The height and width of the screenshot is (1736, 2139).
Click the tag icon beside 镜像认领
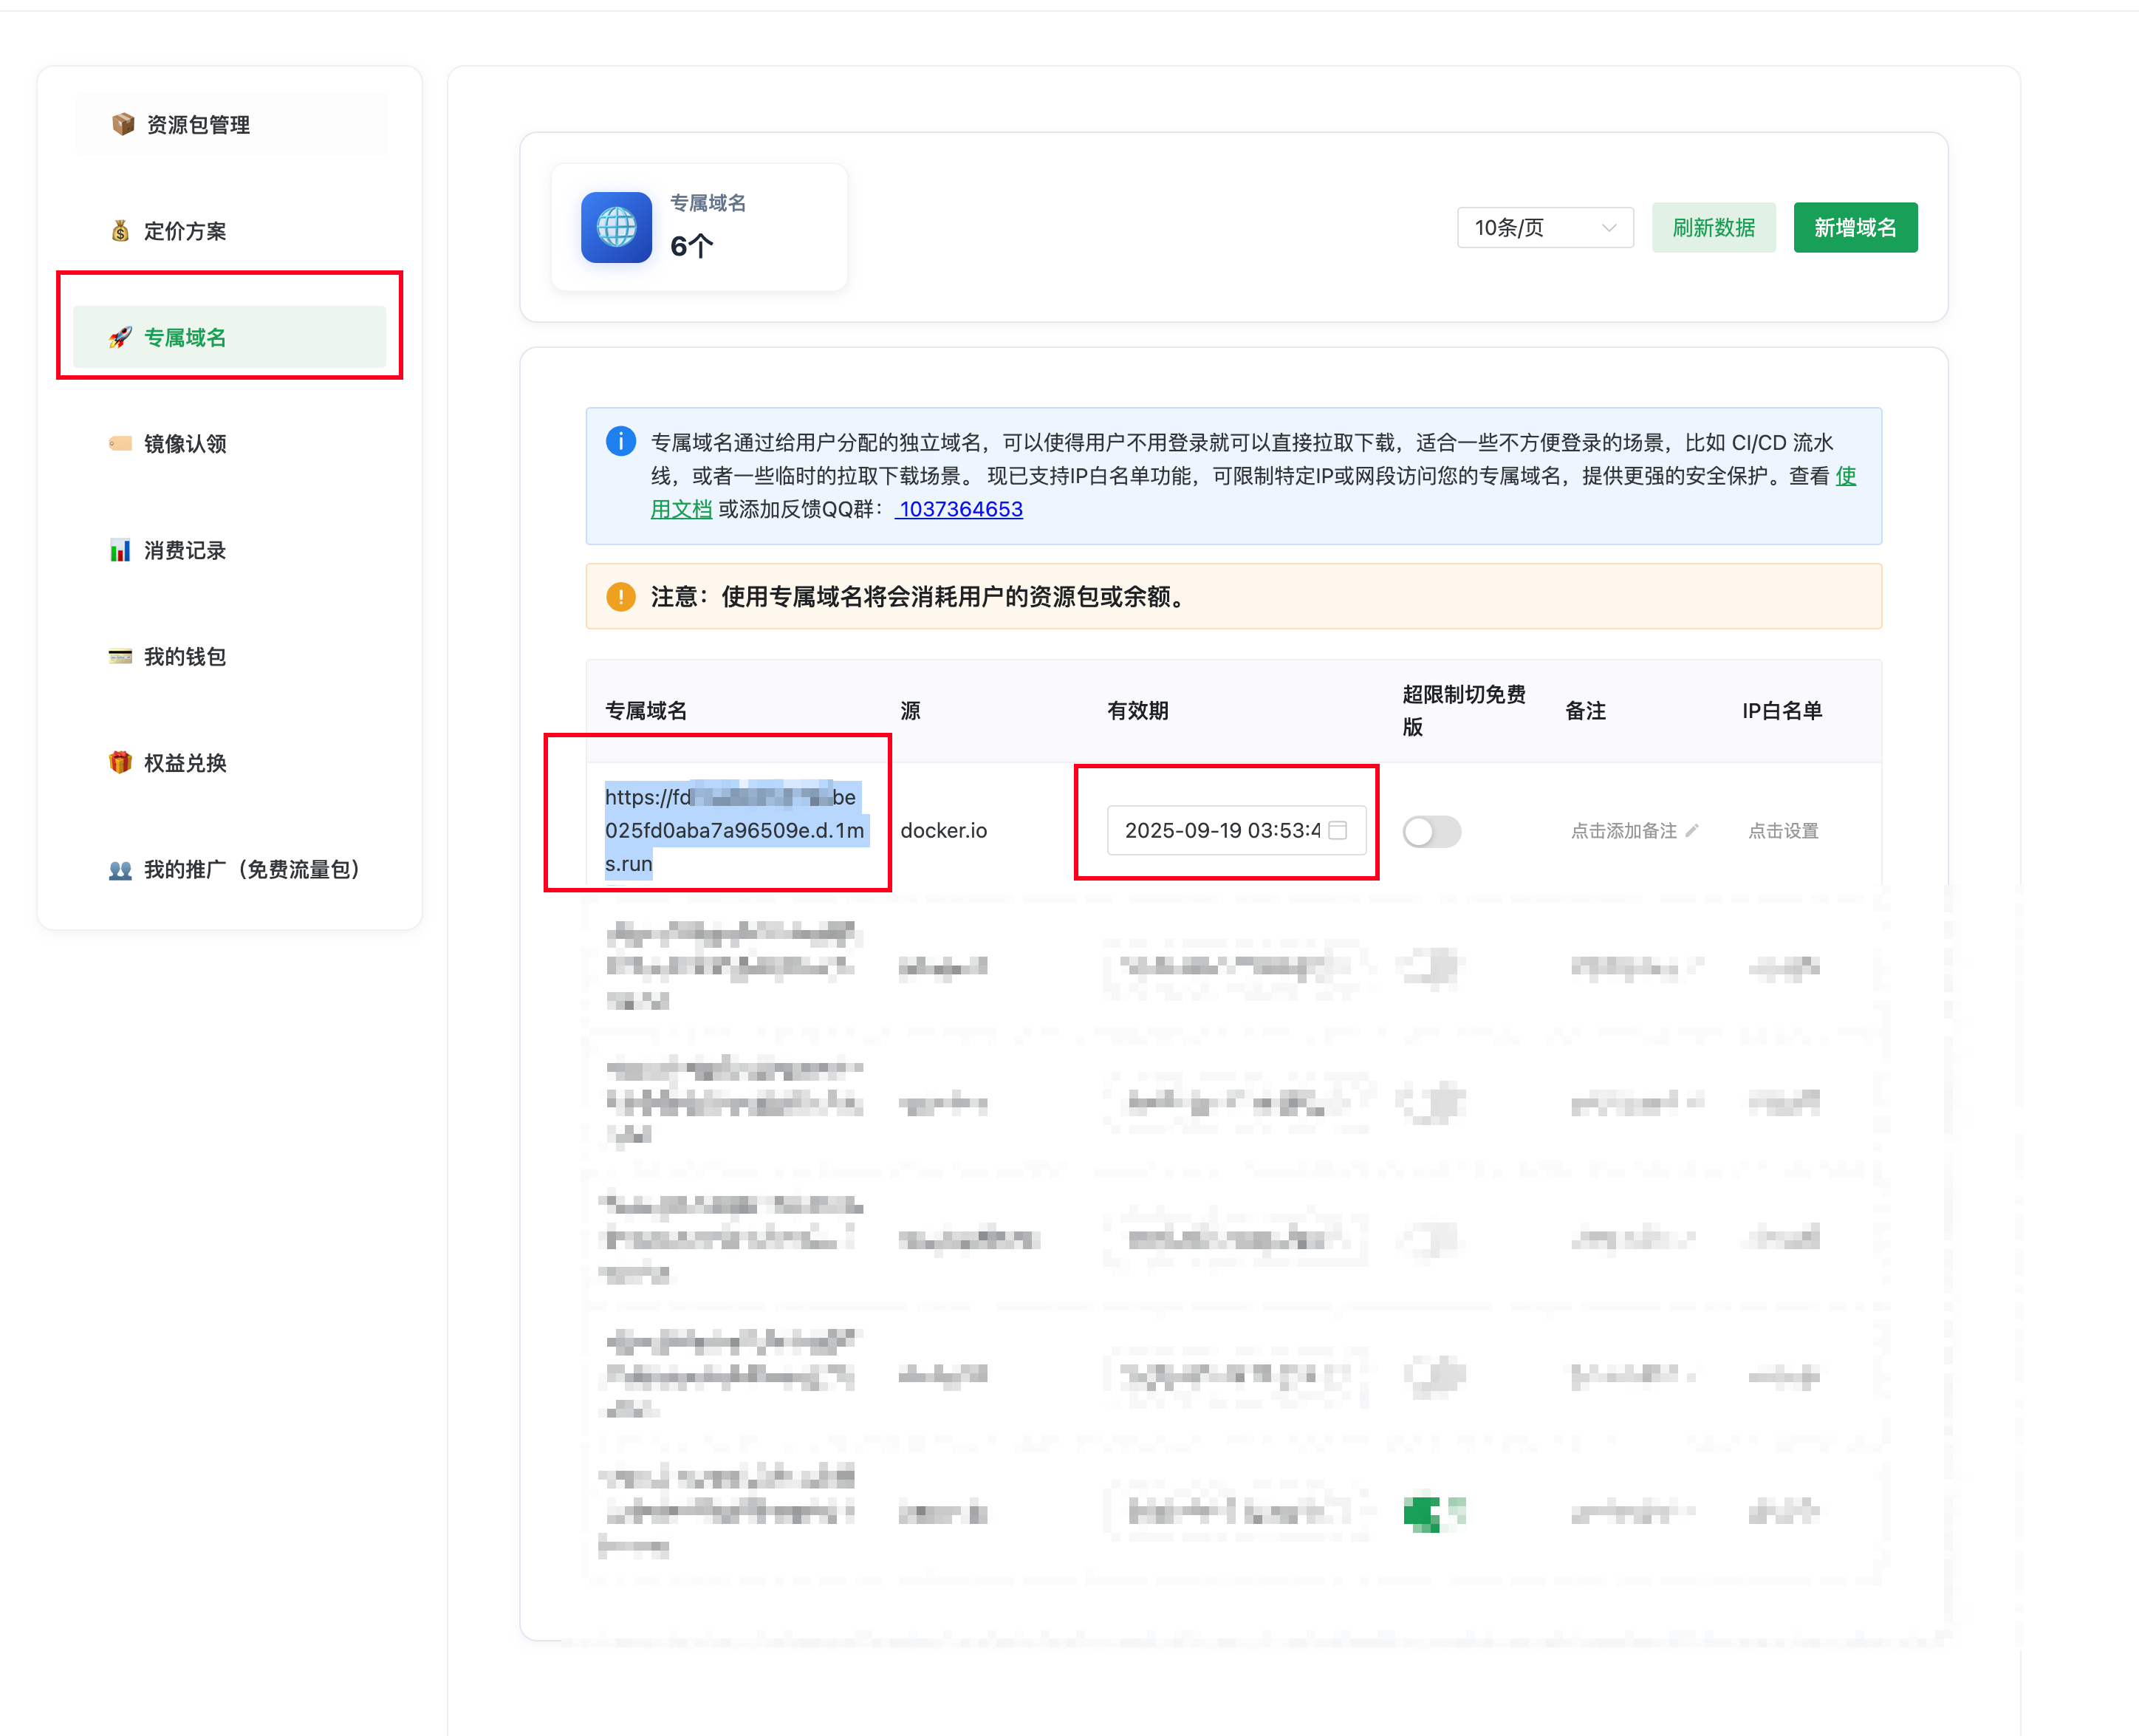(x=120, y=443)
